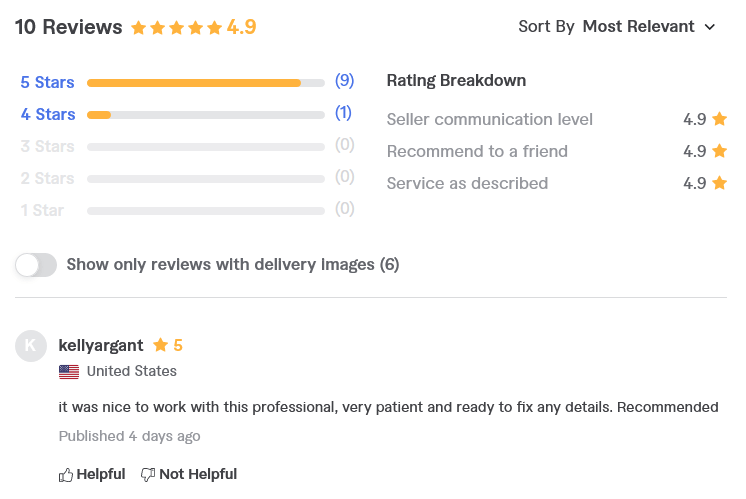Filter reviews by 5 Stars

click(47, 82)
